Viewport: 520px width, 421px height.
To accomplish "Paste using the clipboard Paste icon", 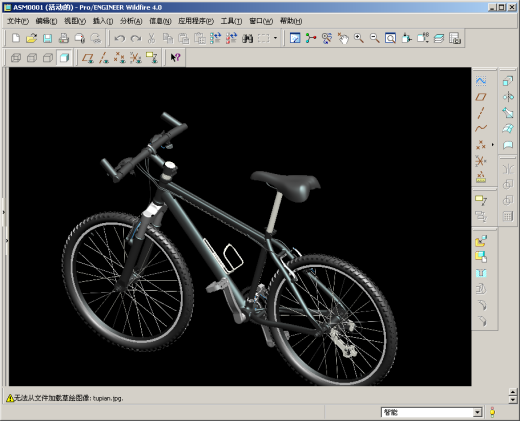I will click(183, 38).
